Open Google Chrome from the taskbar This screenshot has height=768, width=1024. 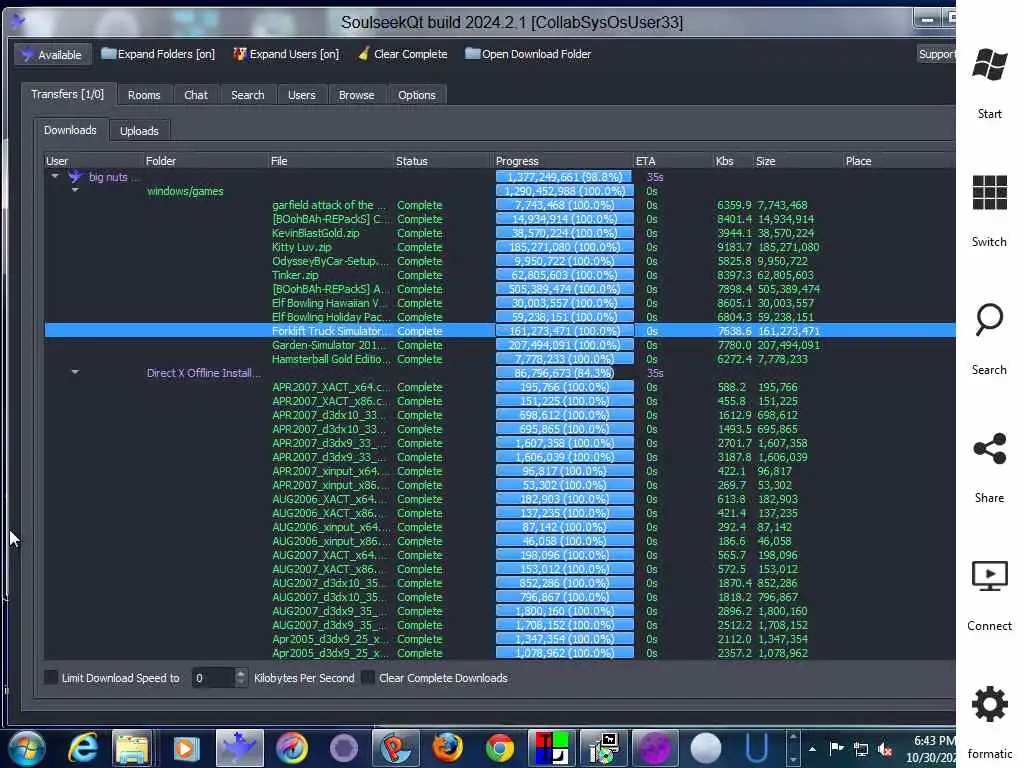pos(500,748)
